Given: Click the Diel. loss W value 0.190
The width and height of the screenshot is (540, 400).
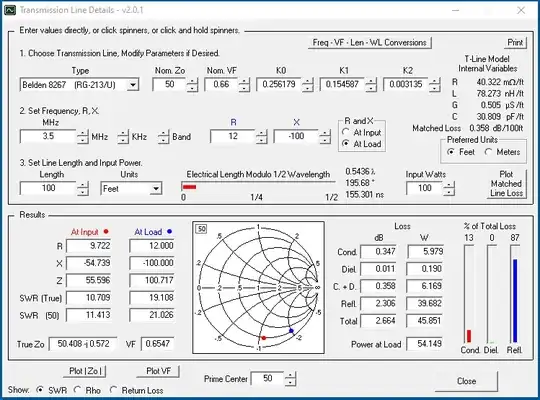Looking at the screenshot, I should [x=425, y=269].
